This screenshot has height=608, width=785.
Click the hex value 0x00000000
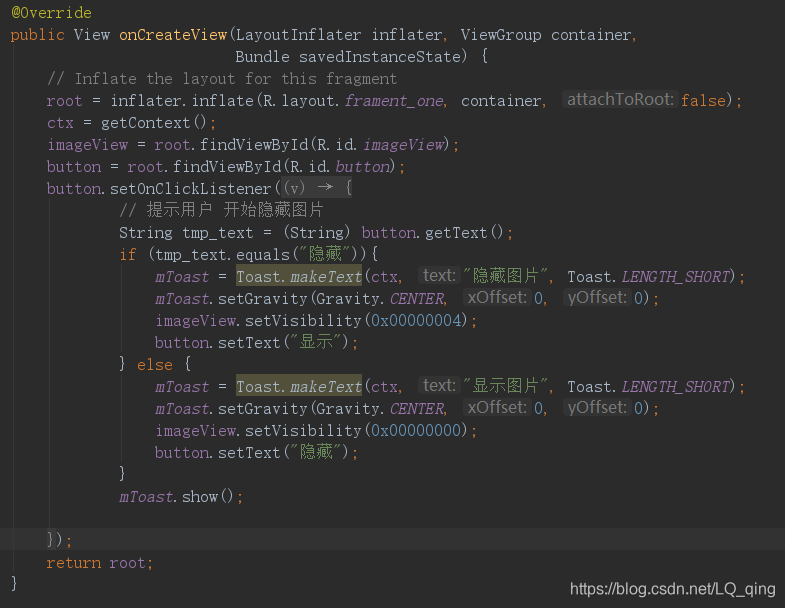pyautogui.click(x=416, y=431)
